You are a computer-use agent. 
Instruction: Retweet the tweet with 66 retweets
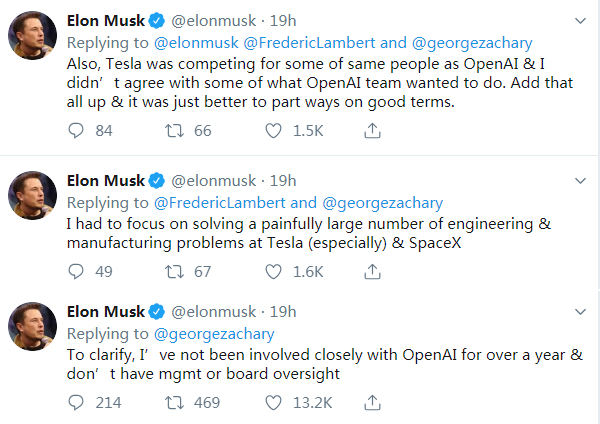174,130
